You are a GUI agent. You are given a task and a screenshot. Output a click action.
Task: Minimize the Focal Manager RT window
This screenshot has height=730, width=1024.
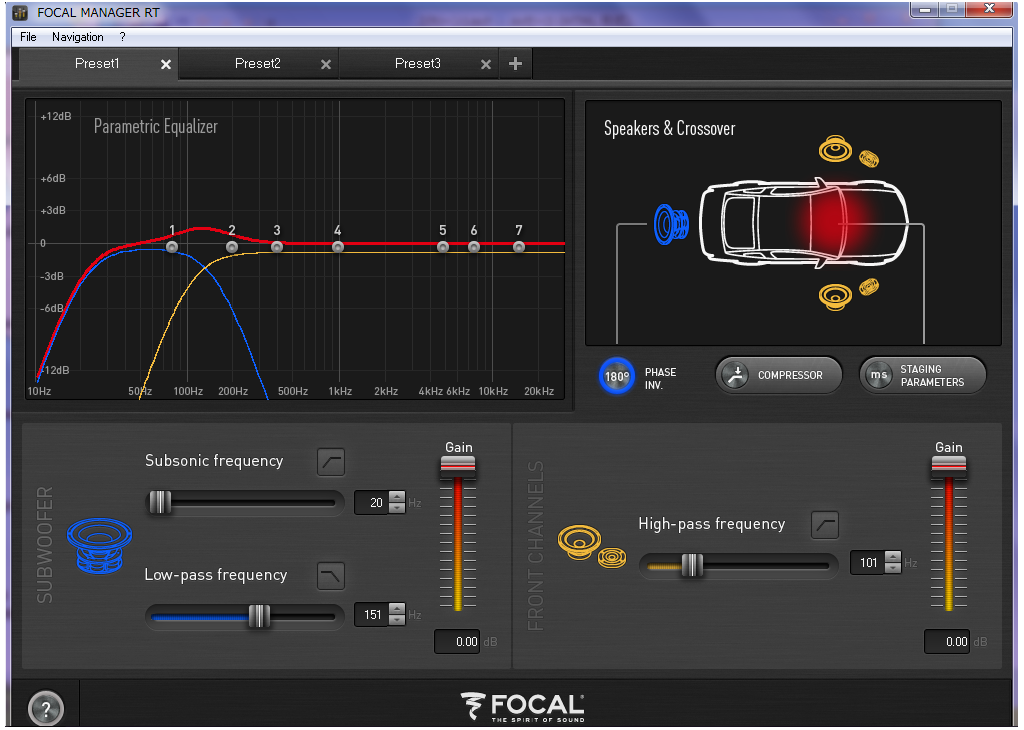(x=925, y=9)
